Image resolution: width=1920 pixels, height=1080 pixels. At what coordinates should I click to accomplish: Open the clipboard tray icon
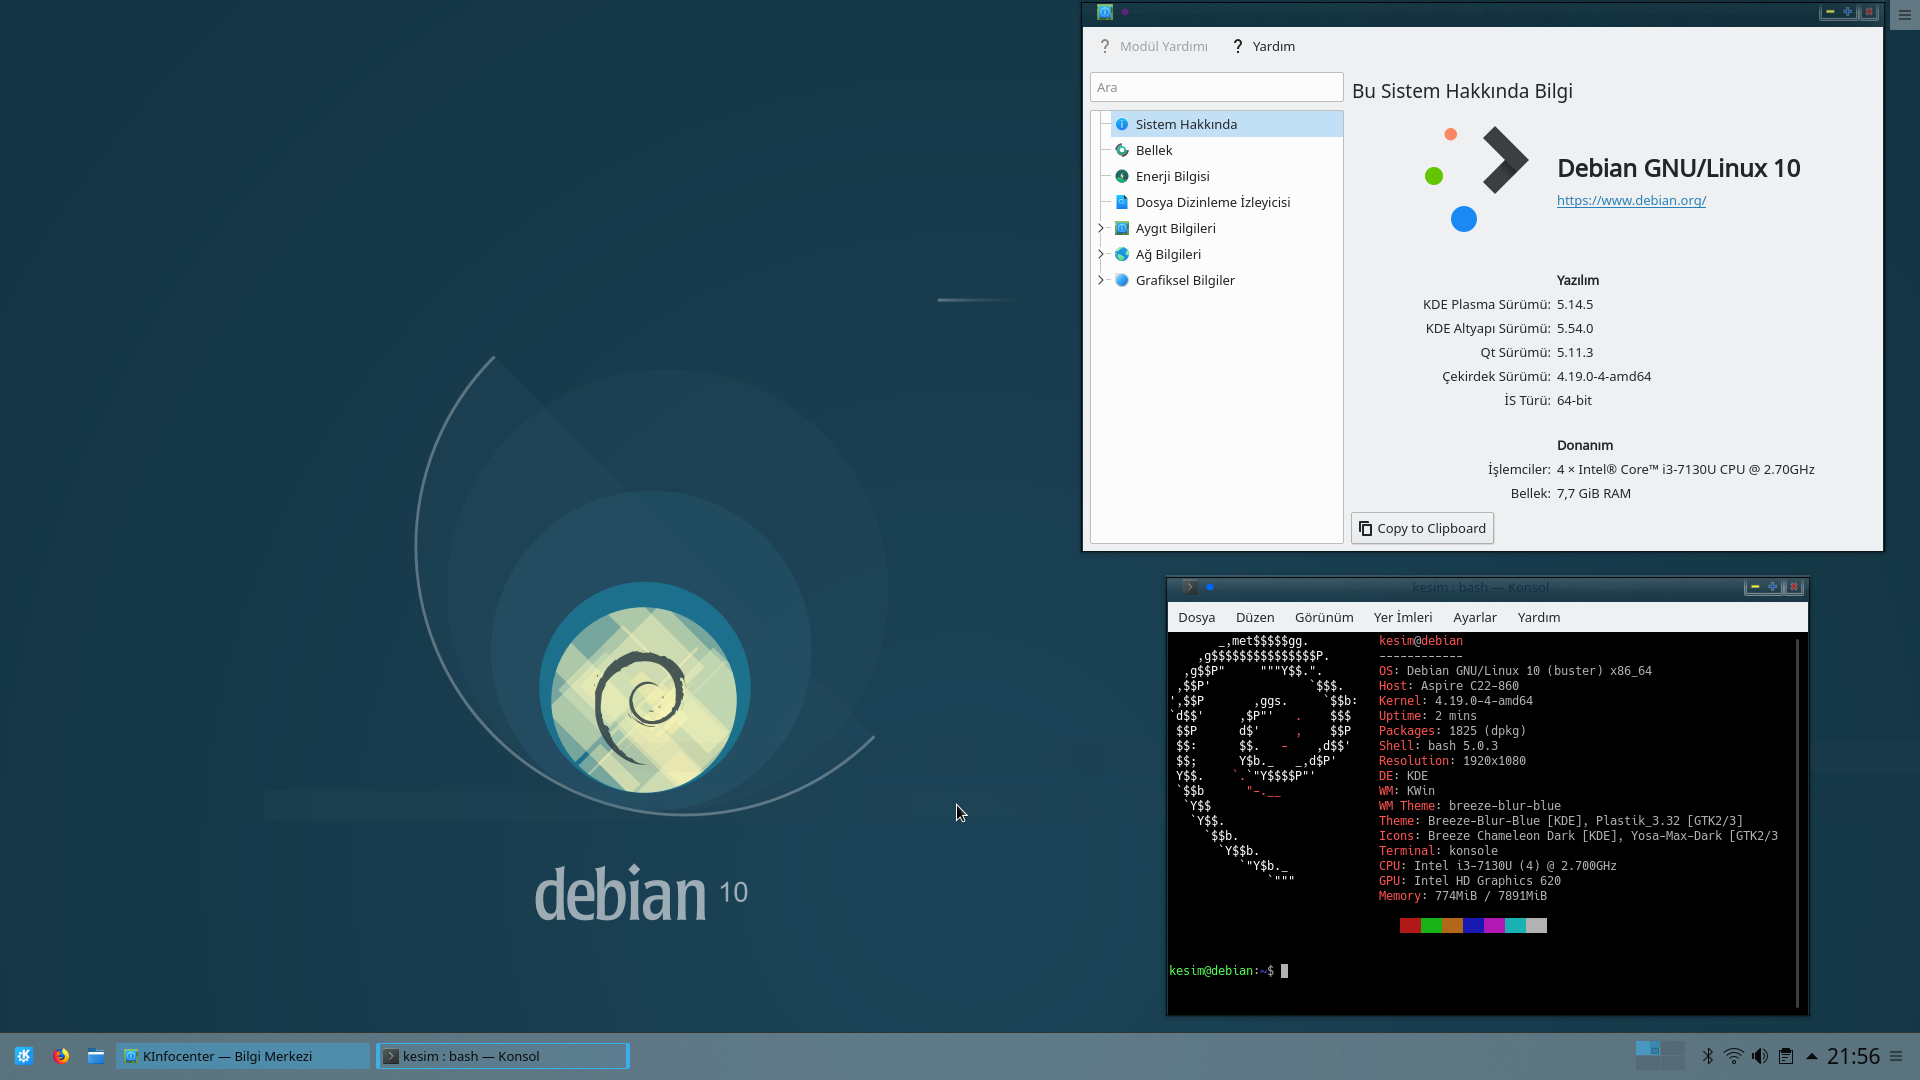1786,1056
